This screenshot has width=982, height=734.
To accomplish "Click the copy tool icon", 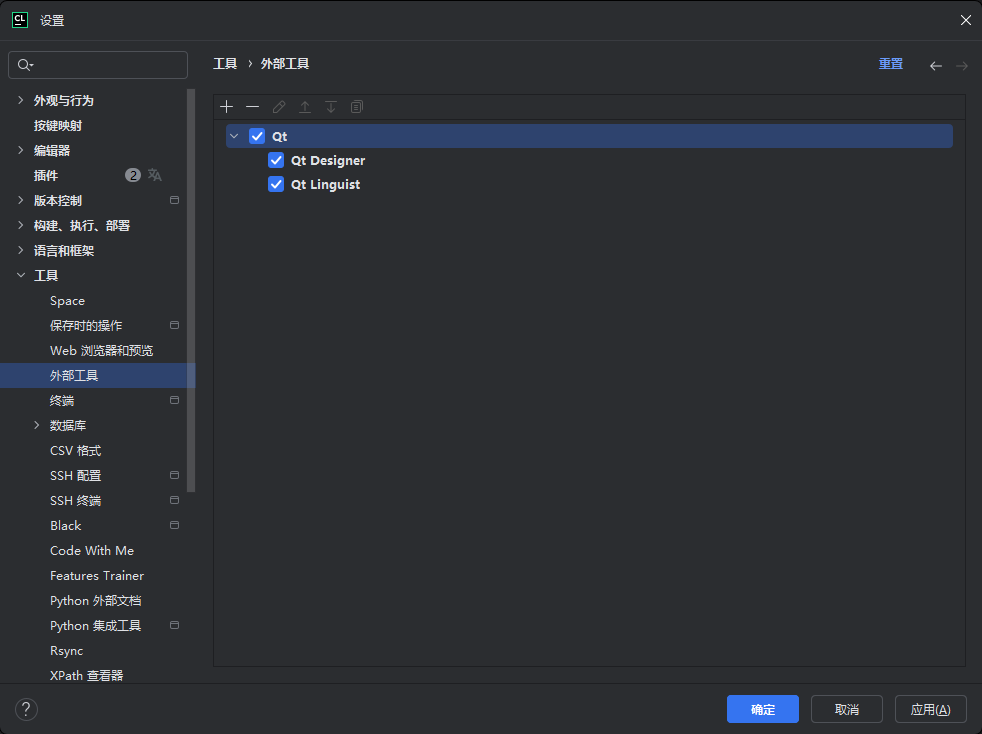I will coord(357,107).
